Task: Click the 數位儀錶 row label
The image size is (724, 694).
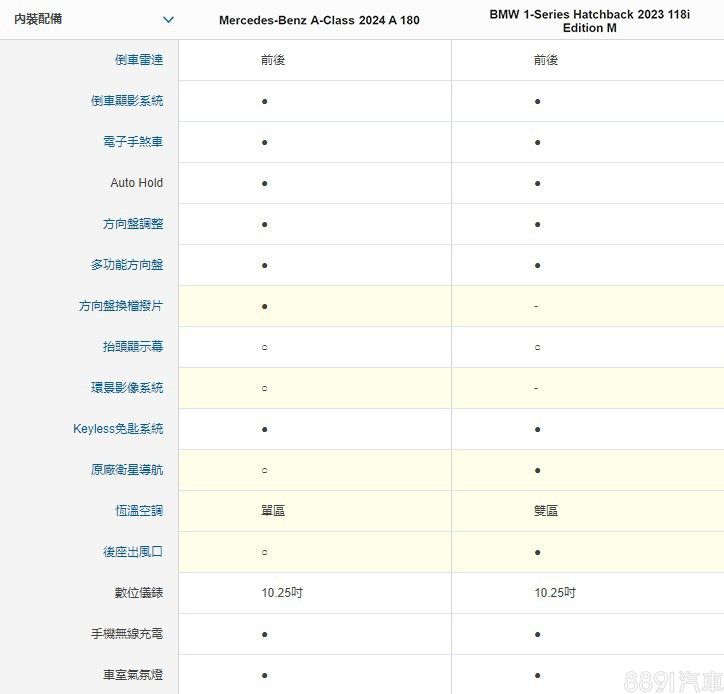Action: coord(139,593)
